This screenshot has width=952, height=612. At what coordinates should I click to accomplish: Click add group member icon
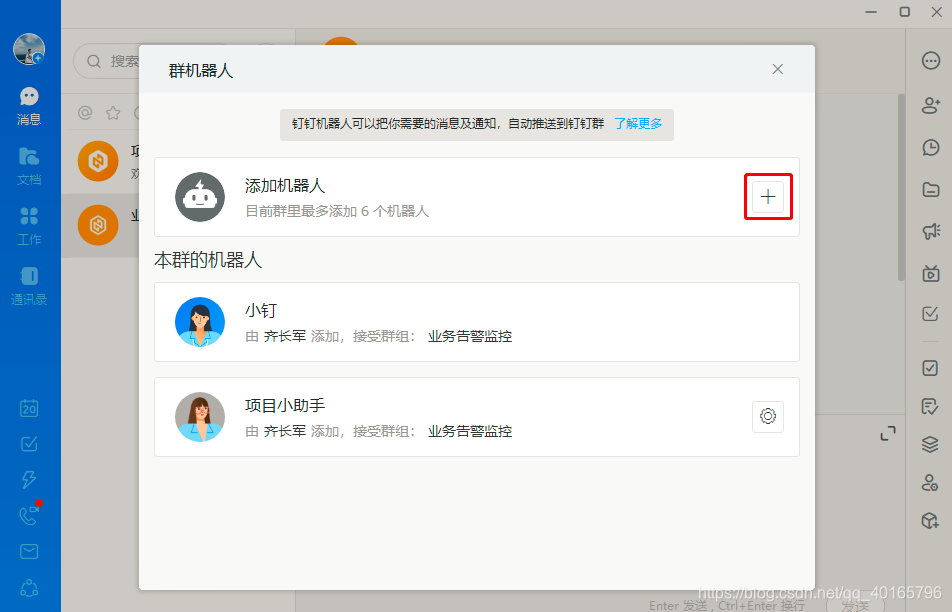point(931,105)
